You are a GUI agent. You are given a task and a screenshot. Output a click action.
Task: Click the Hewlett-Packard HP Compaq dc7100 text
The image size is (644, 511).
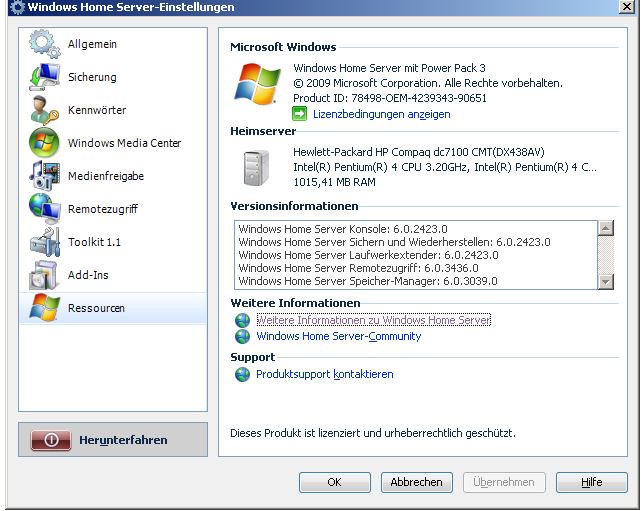pyautogui.click(x=419, y=152)
